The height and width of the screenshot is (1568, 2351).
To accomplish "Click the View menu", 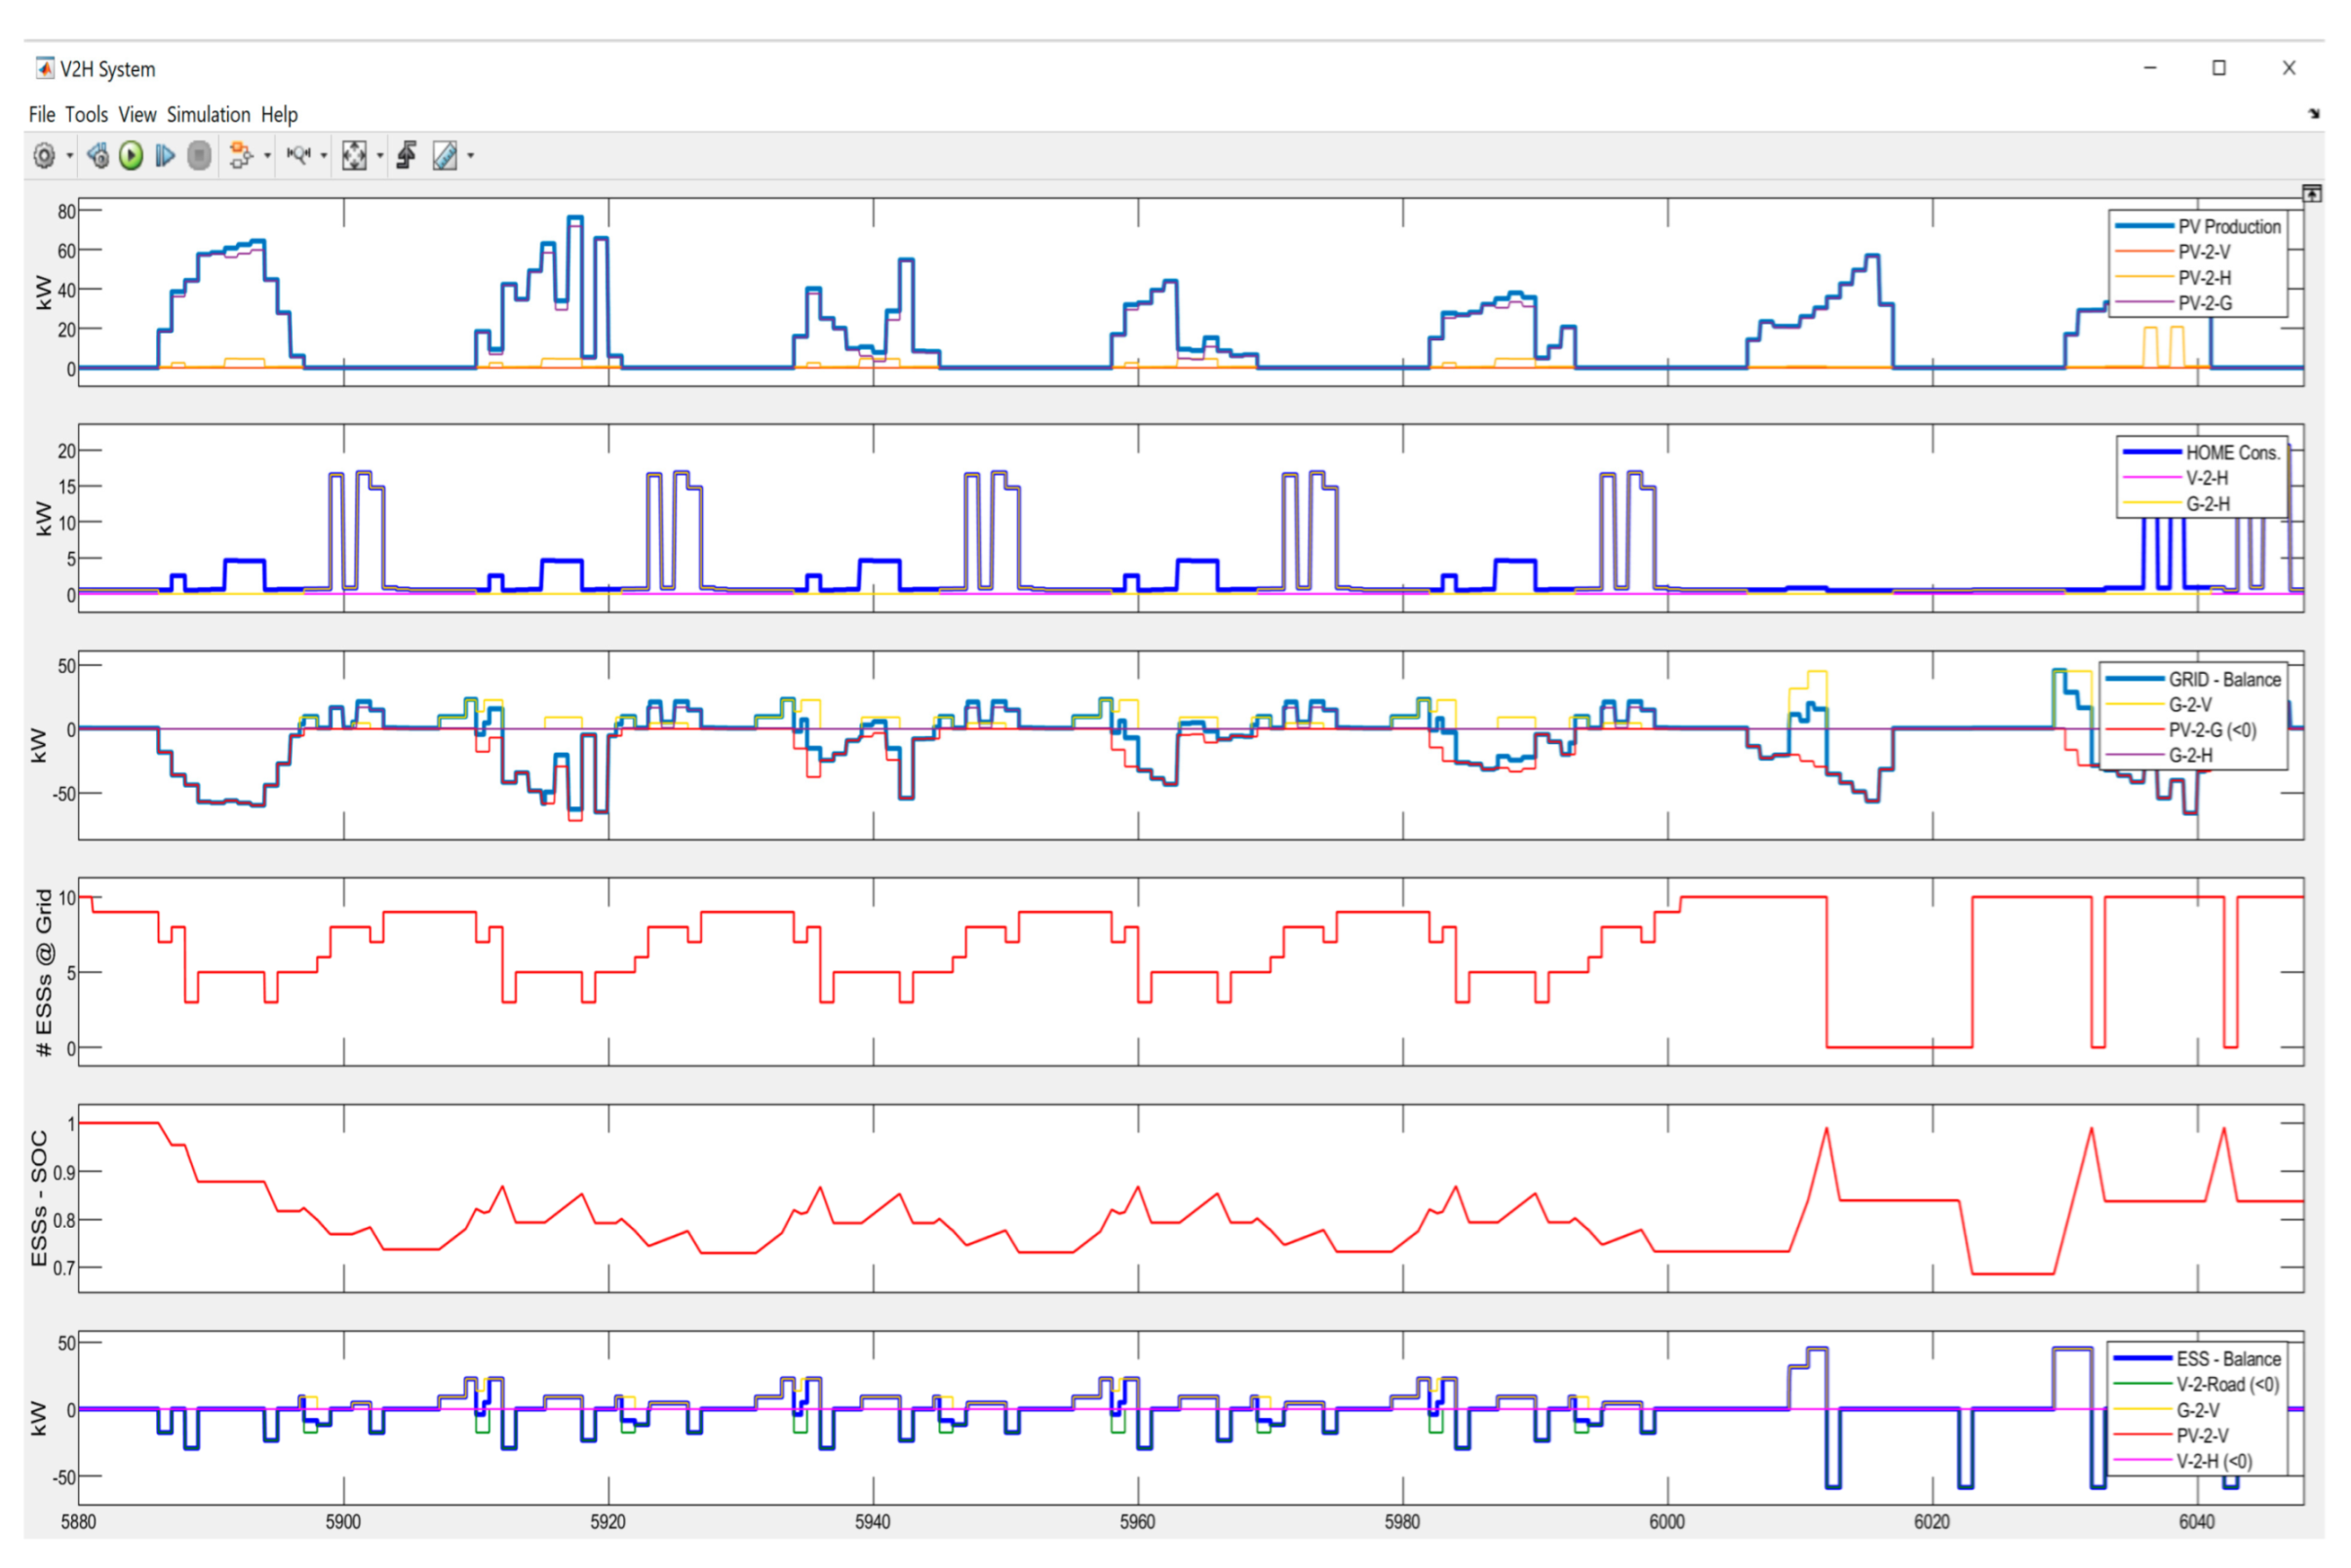I will coord(137,115).
